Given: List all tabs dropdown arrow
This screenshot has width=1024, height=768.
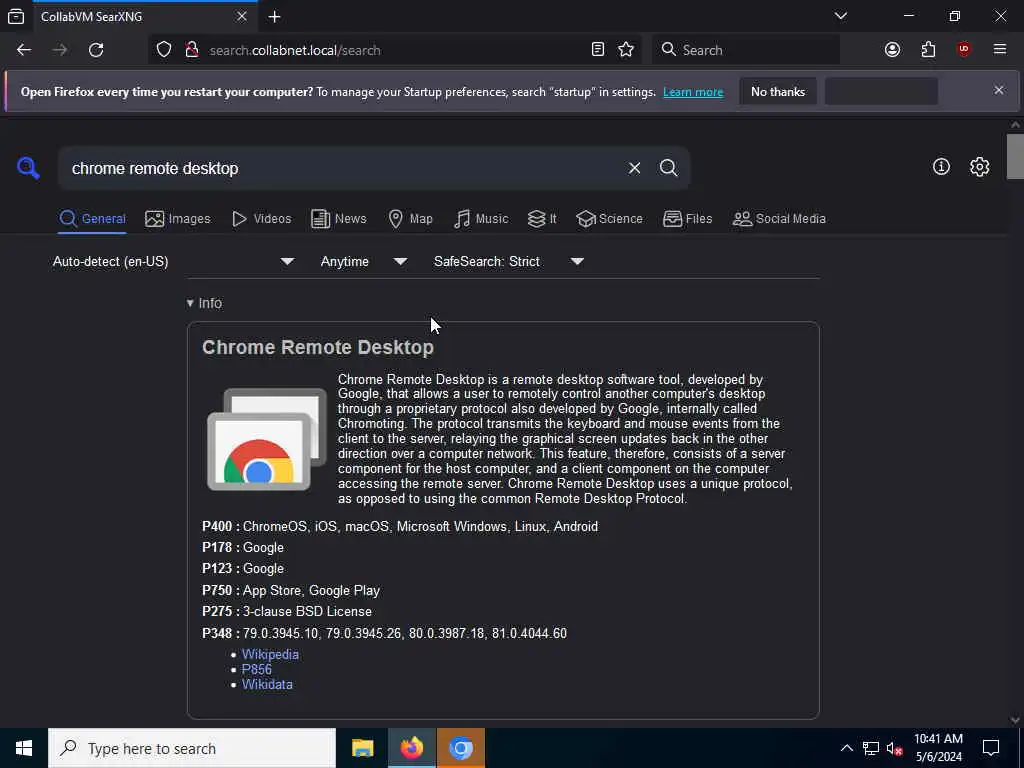Looking at the screenshot, I should [x=840, y=16].
